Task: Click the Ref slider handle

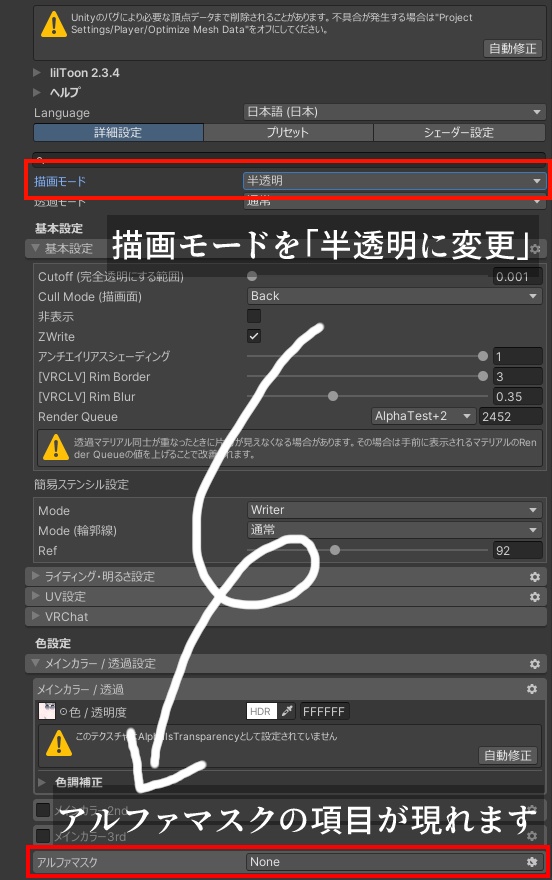Action: [x=335, y=550]
